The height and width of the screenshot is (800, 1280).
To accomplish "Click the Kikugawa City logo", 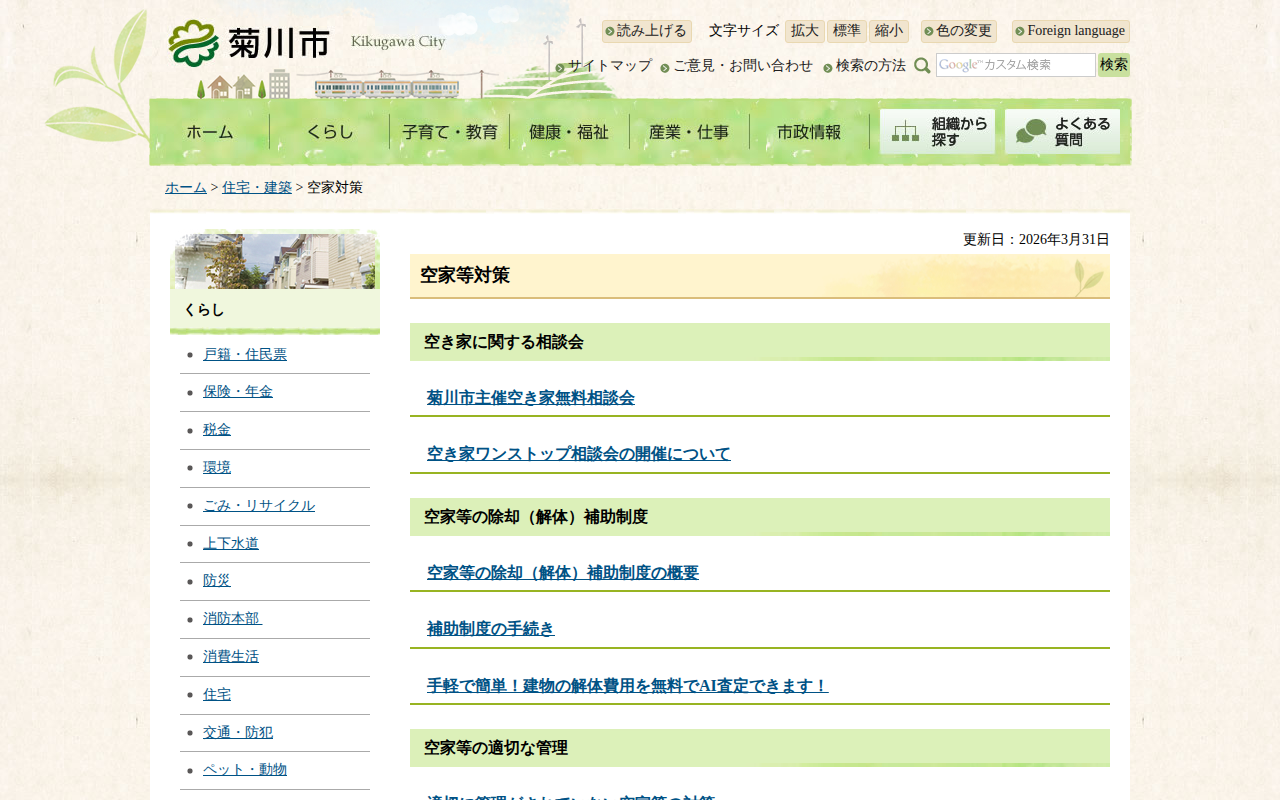I will coord(250,44).
